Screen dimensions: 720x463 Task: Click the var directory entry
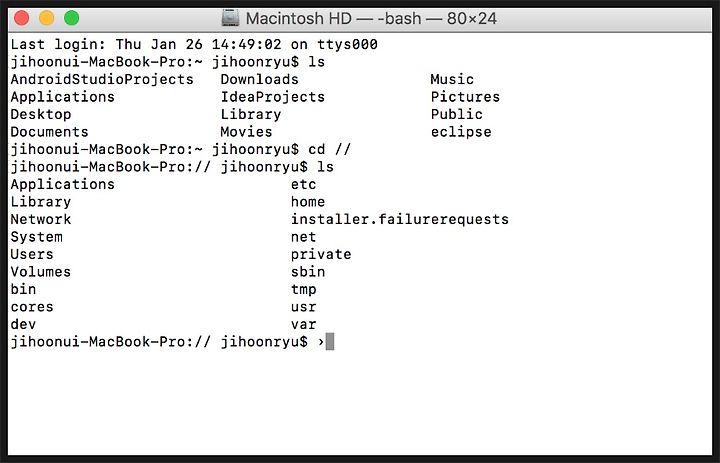(x=304, y=325)
